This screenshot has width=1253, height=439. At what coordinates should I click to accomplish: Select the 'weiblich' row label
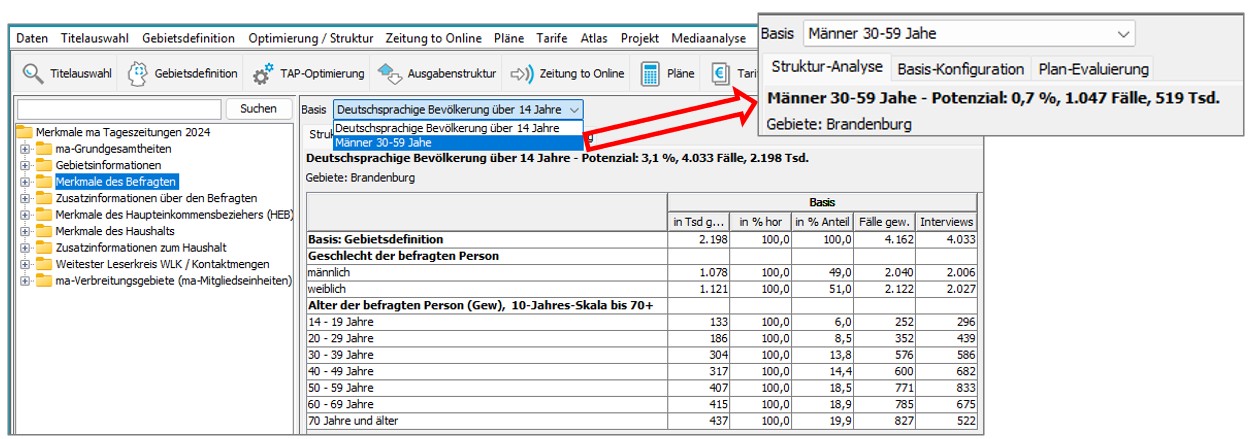pyautogui.click(x=328, y=289)
